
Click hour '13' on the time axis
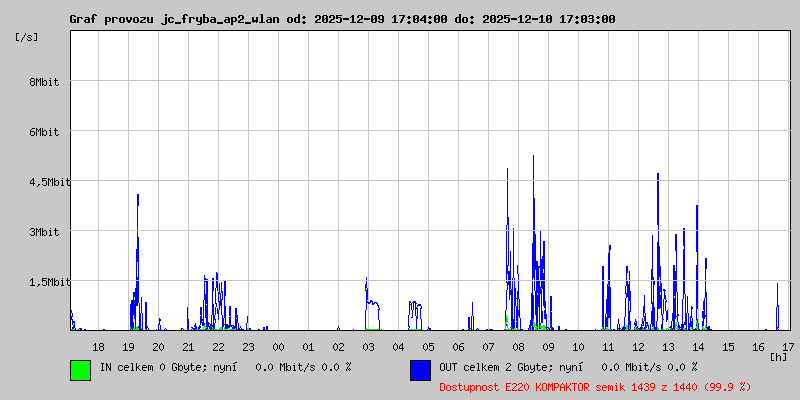(668, 347)
